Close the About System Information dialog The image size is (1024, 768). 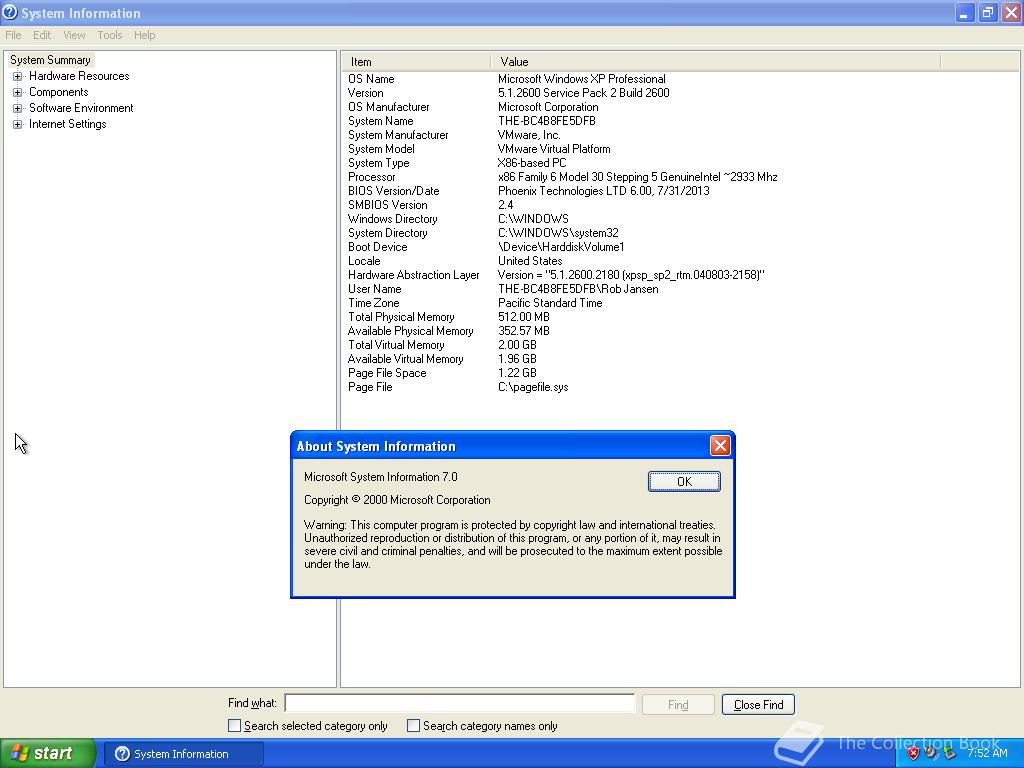720,445
